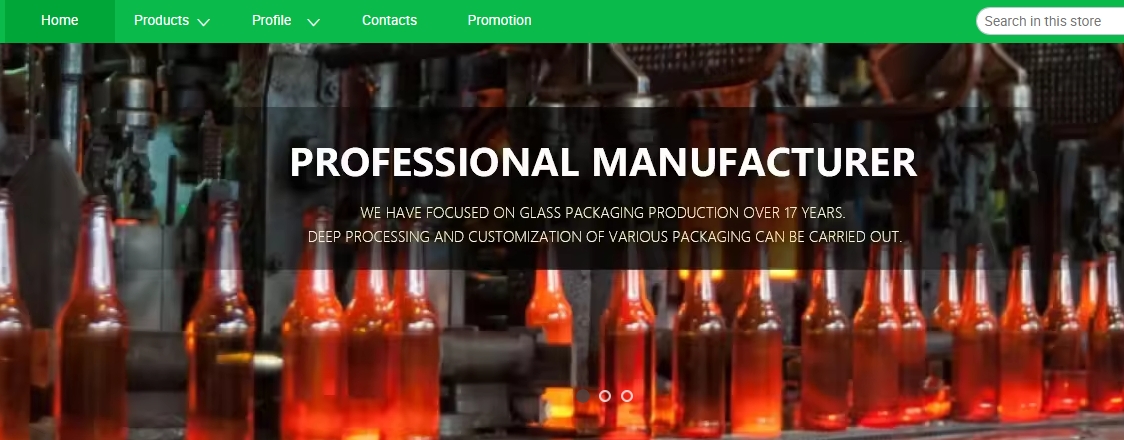Select the Profile navigation item
The height and width of the screenshot is (440, 1124).
272,21
